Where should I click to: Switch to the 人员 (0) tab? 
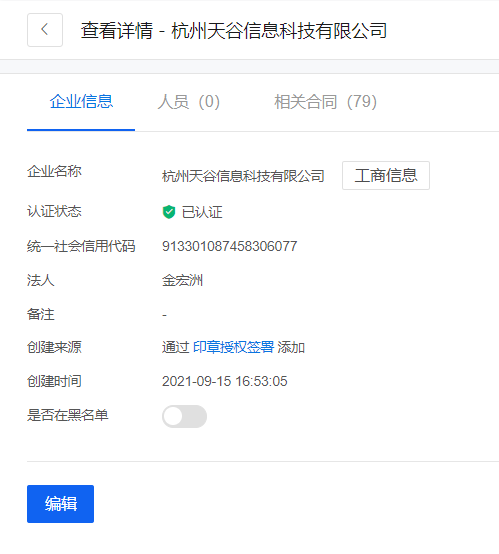pyautogui.click(x=188, y=102)
